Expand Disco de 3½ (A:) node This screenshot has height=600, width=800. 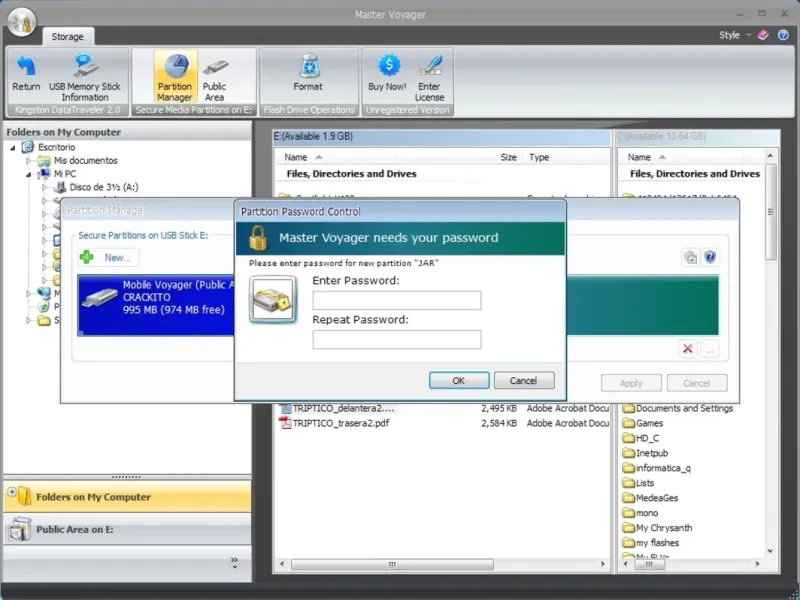pyautogui.click(x=45, y=187)
